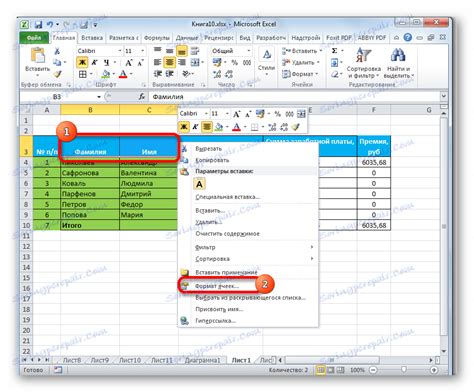Open the Файл tab
Viewport: 474px width, 392px height.
[34, 38]
